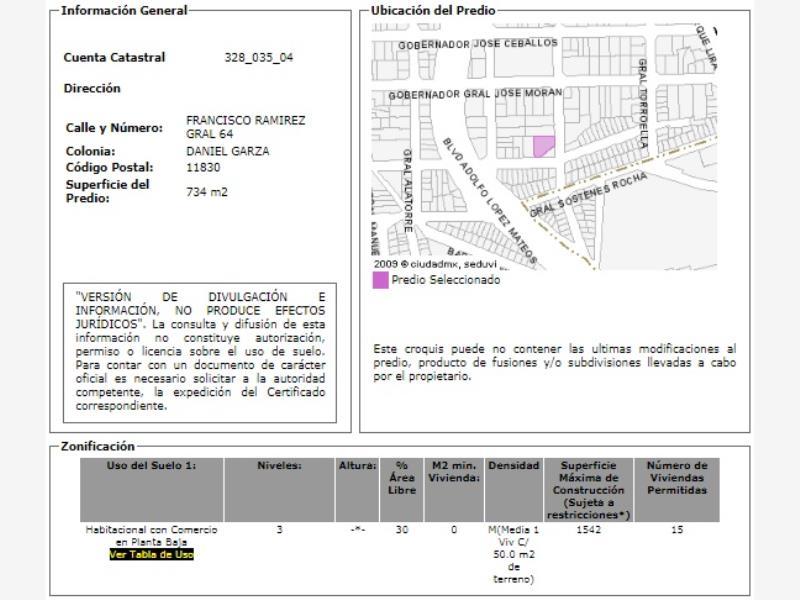Click the 'Este croquis puede no contener' note

(x=554, y=362)
